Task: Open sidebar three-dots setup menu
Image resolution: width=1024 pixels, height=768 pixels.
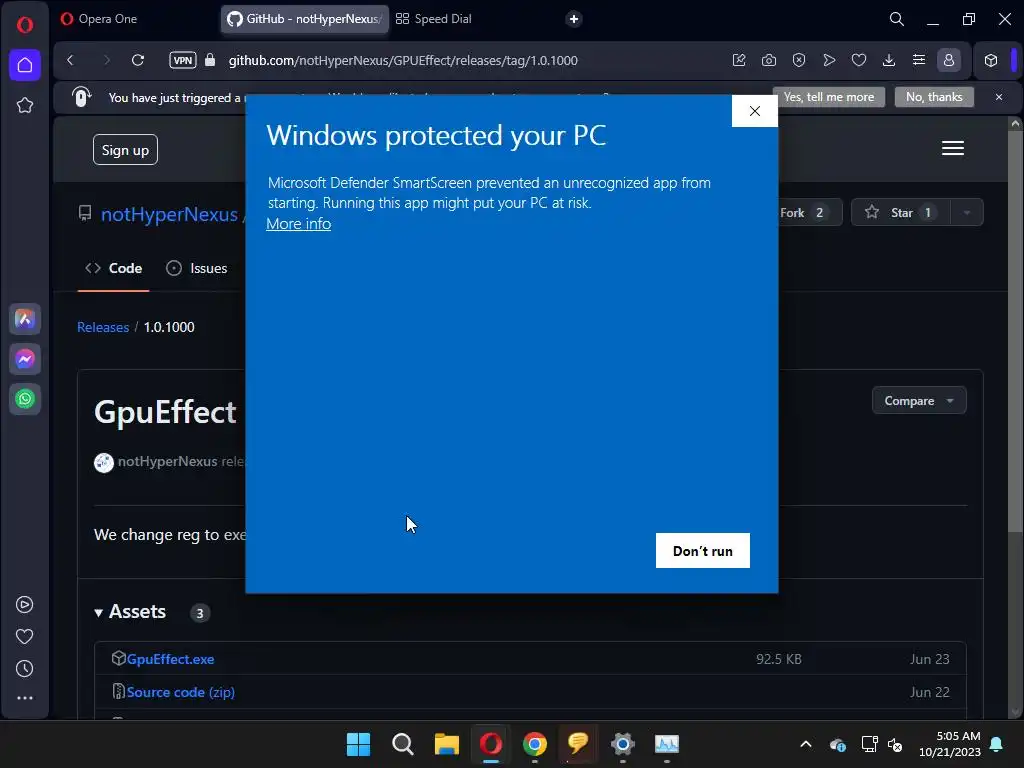Action: 25,698
